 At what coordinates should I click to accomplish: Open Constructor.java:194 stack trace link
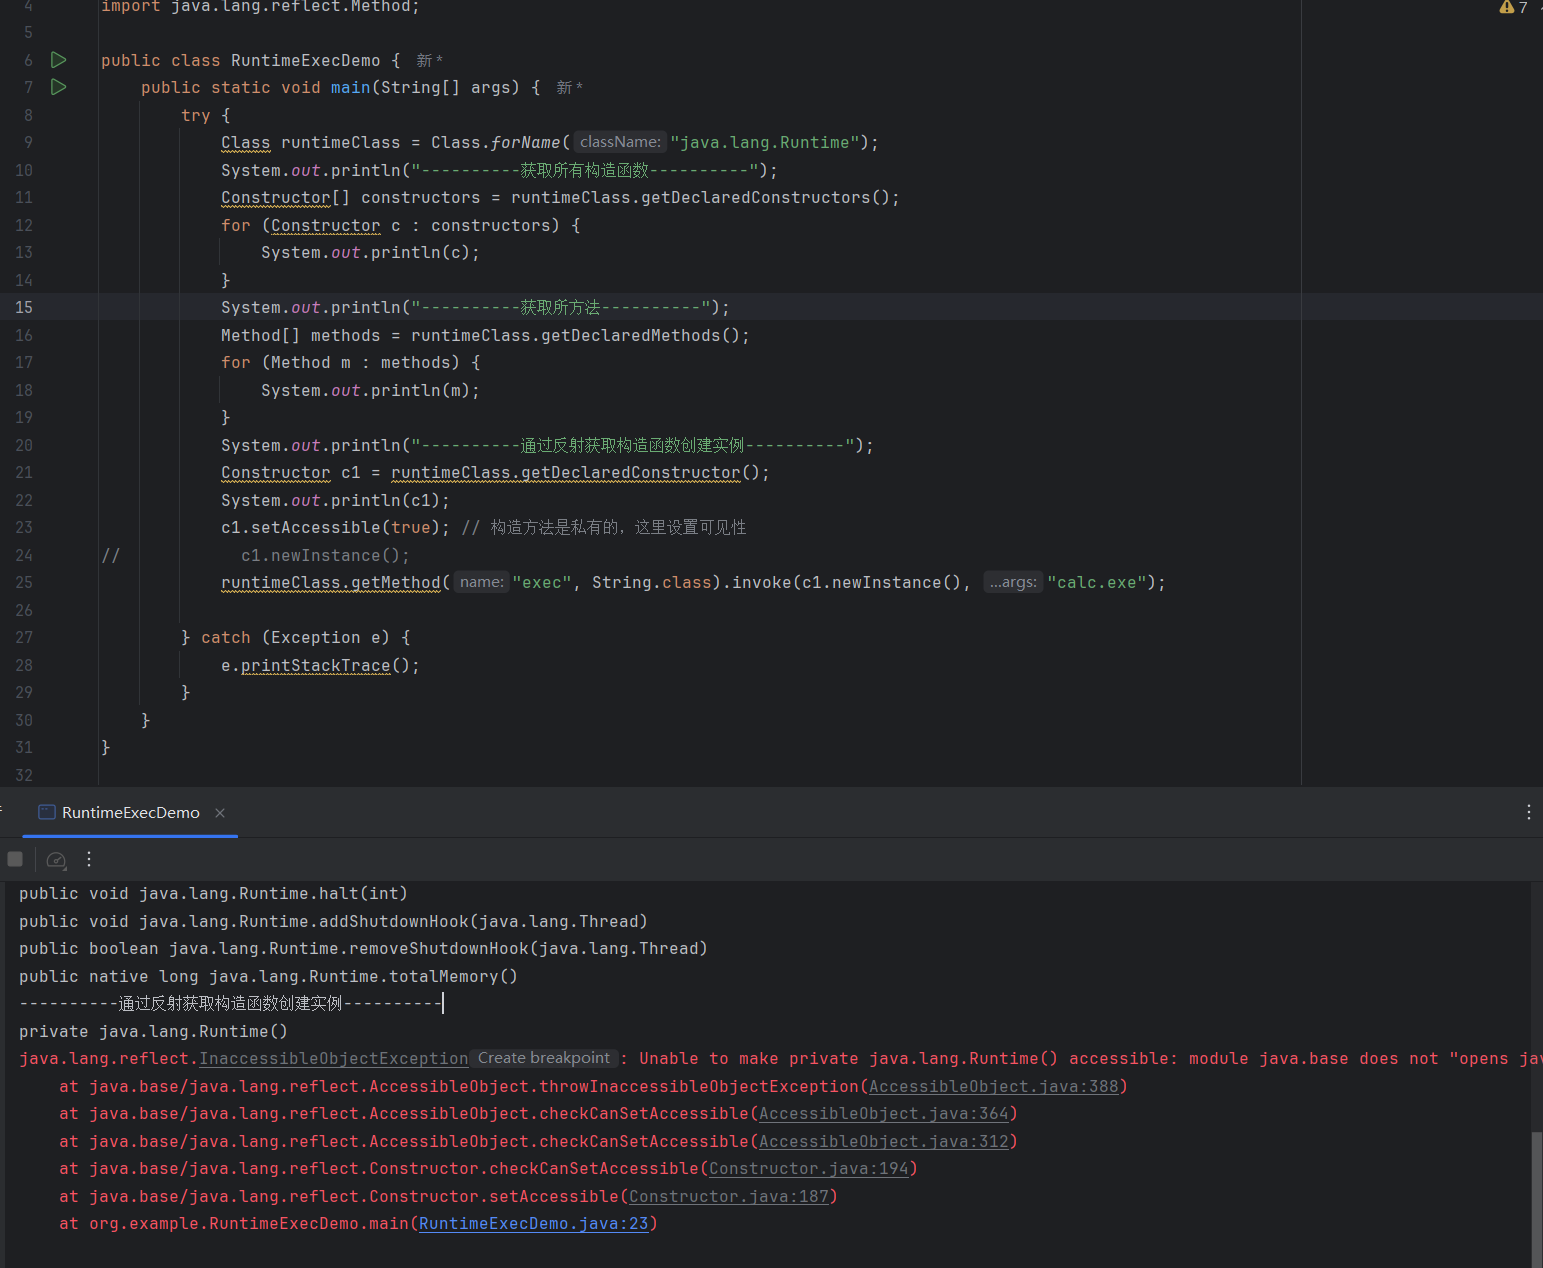click(808, 1168)
